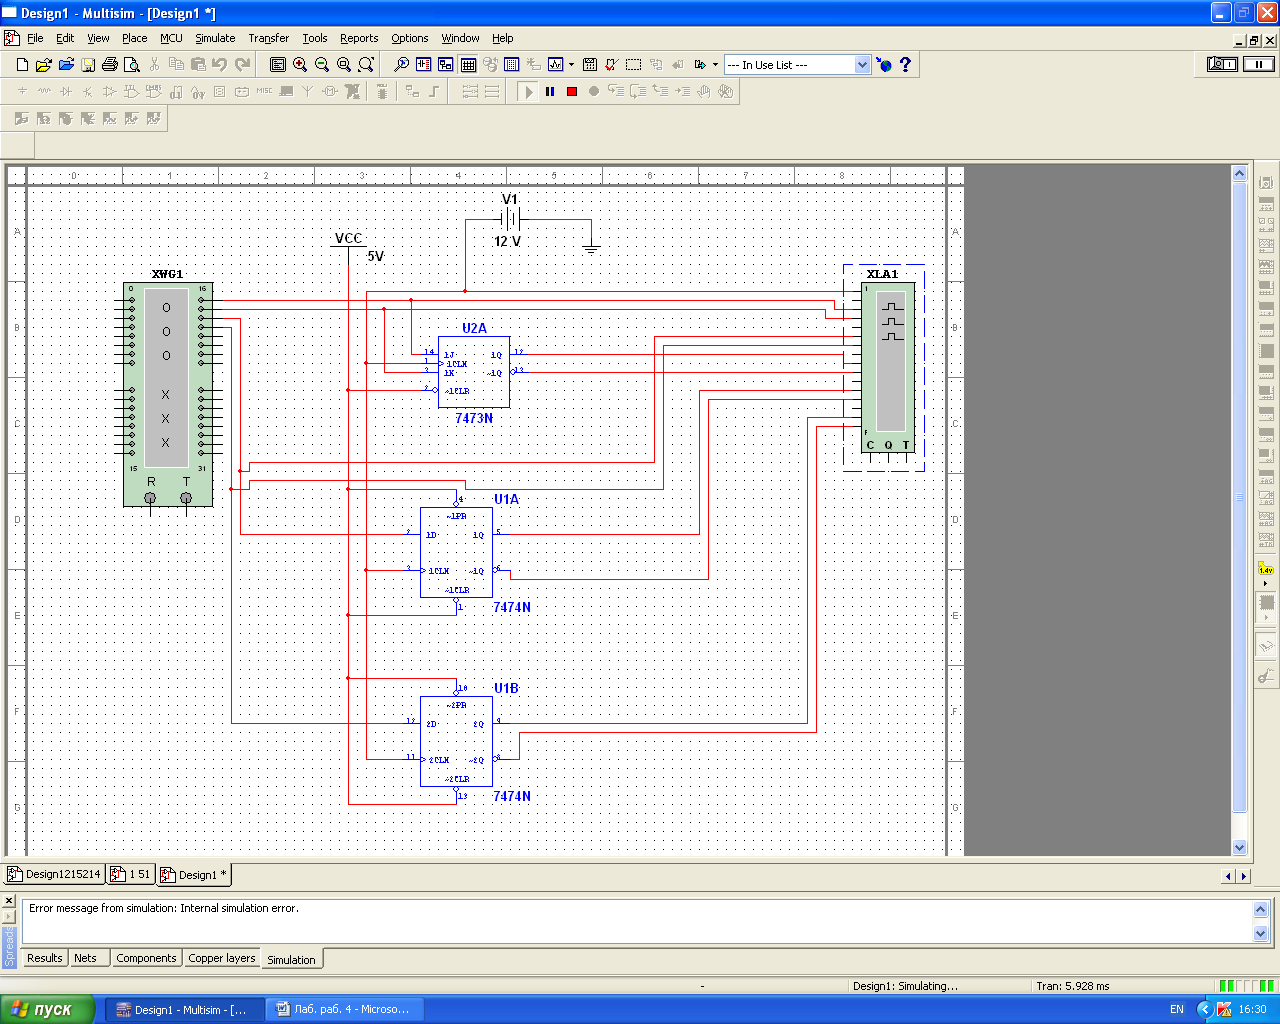Image resolution: width=1280 pixels, height=1024 pixels.
Task: Select the V1 12 V battery
Action: point(510,219)
